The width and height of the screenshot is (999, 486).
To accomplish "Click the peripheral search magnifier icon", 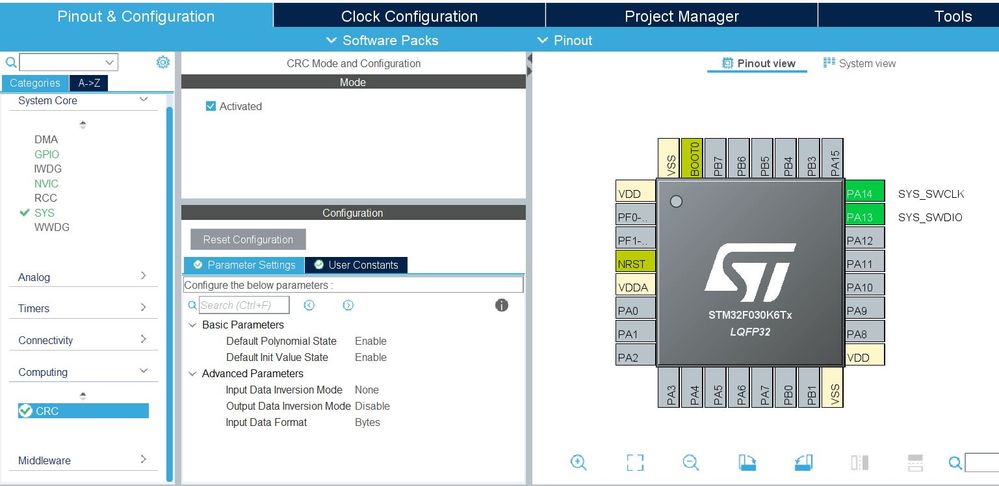I will 11,62.
